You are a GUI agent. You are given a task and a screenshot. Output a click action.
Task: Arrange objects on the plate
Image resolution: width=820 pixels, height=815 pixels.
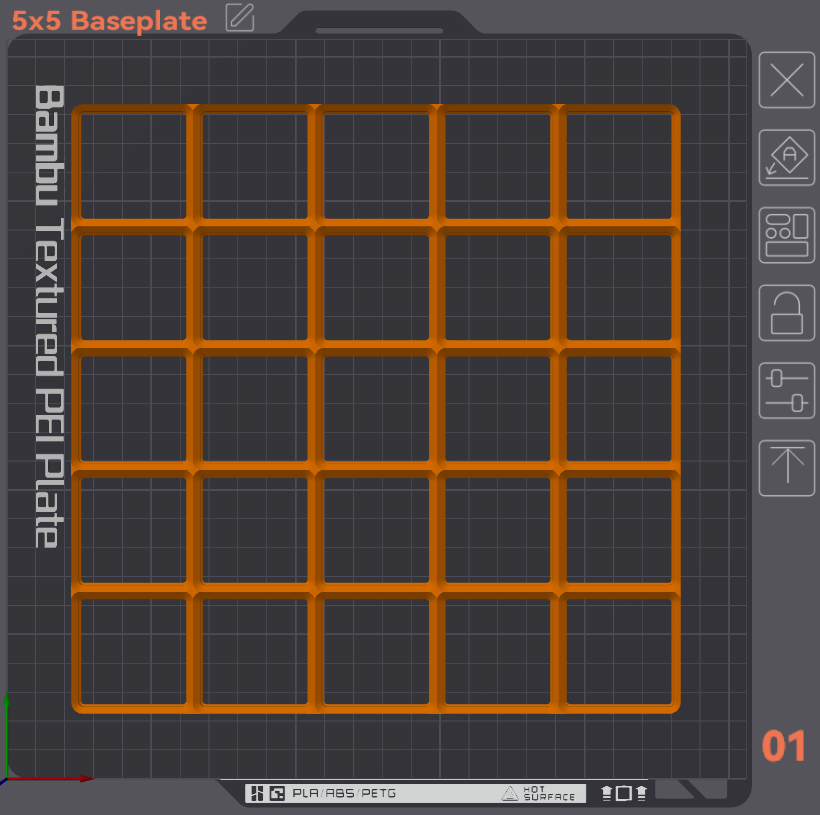tap(787, 235)
